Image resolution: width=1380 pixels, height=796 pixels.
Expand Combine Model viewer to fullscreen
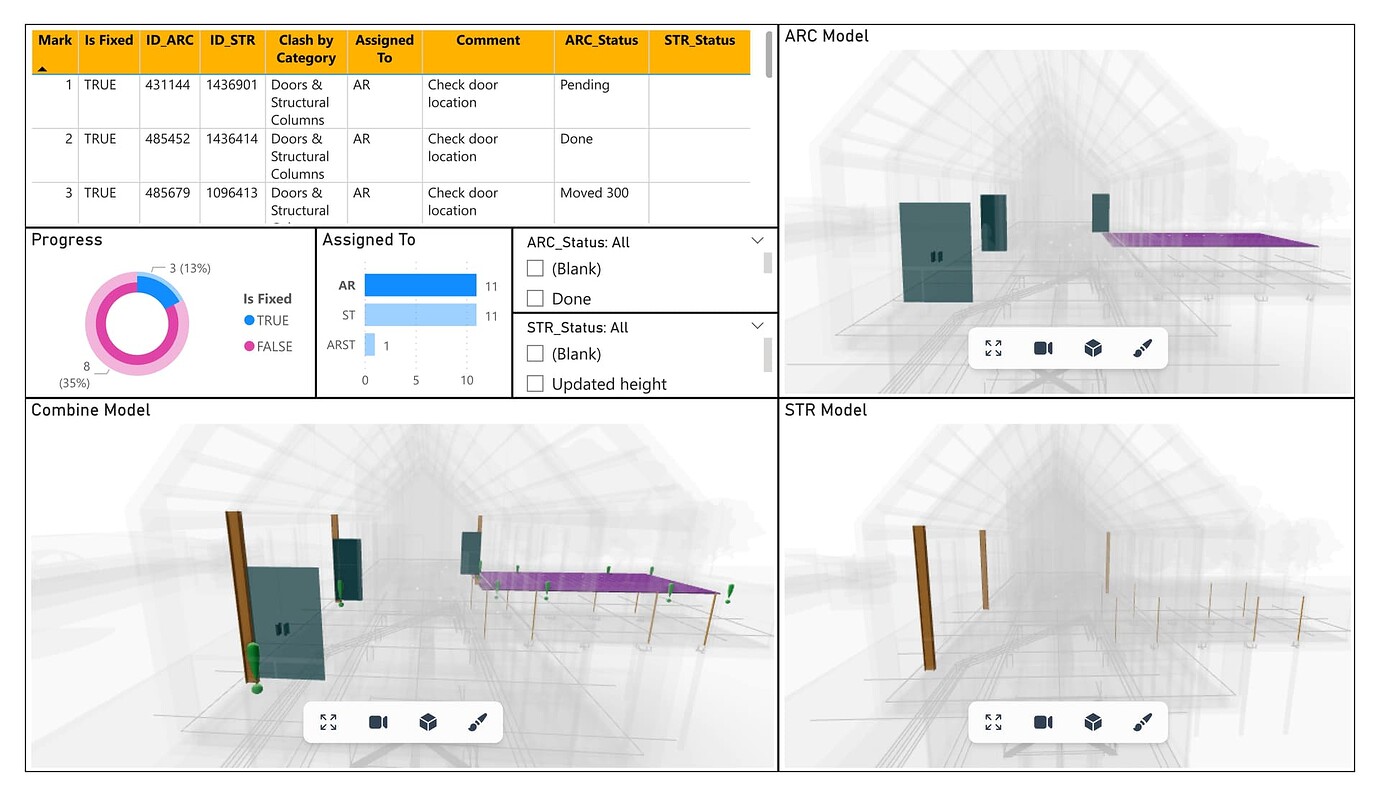[x=328, y=722]
